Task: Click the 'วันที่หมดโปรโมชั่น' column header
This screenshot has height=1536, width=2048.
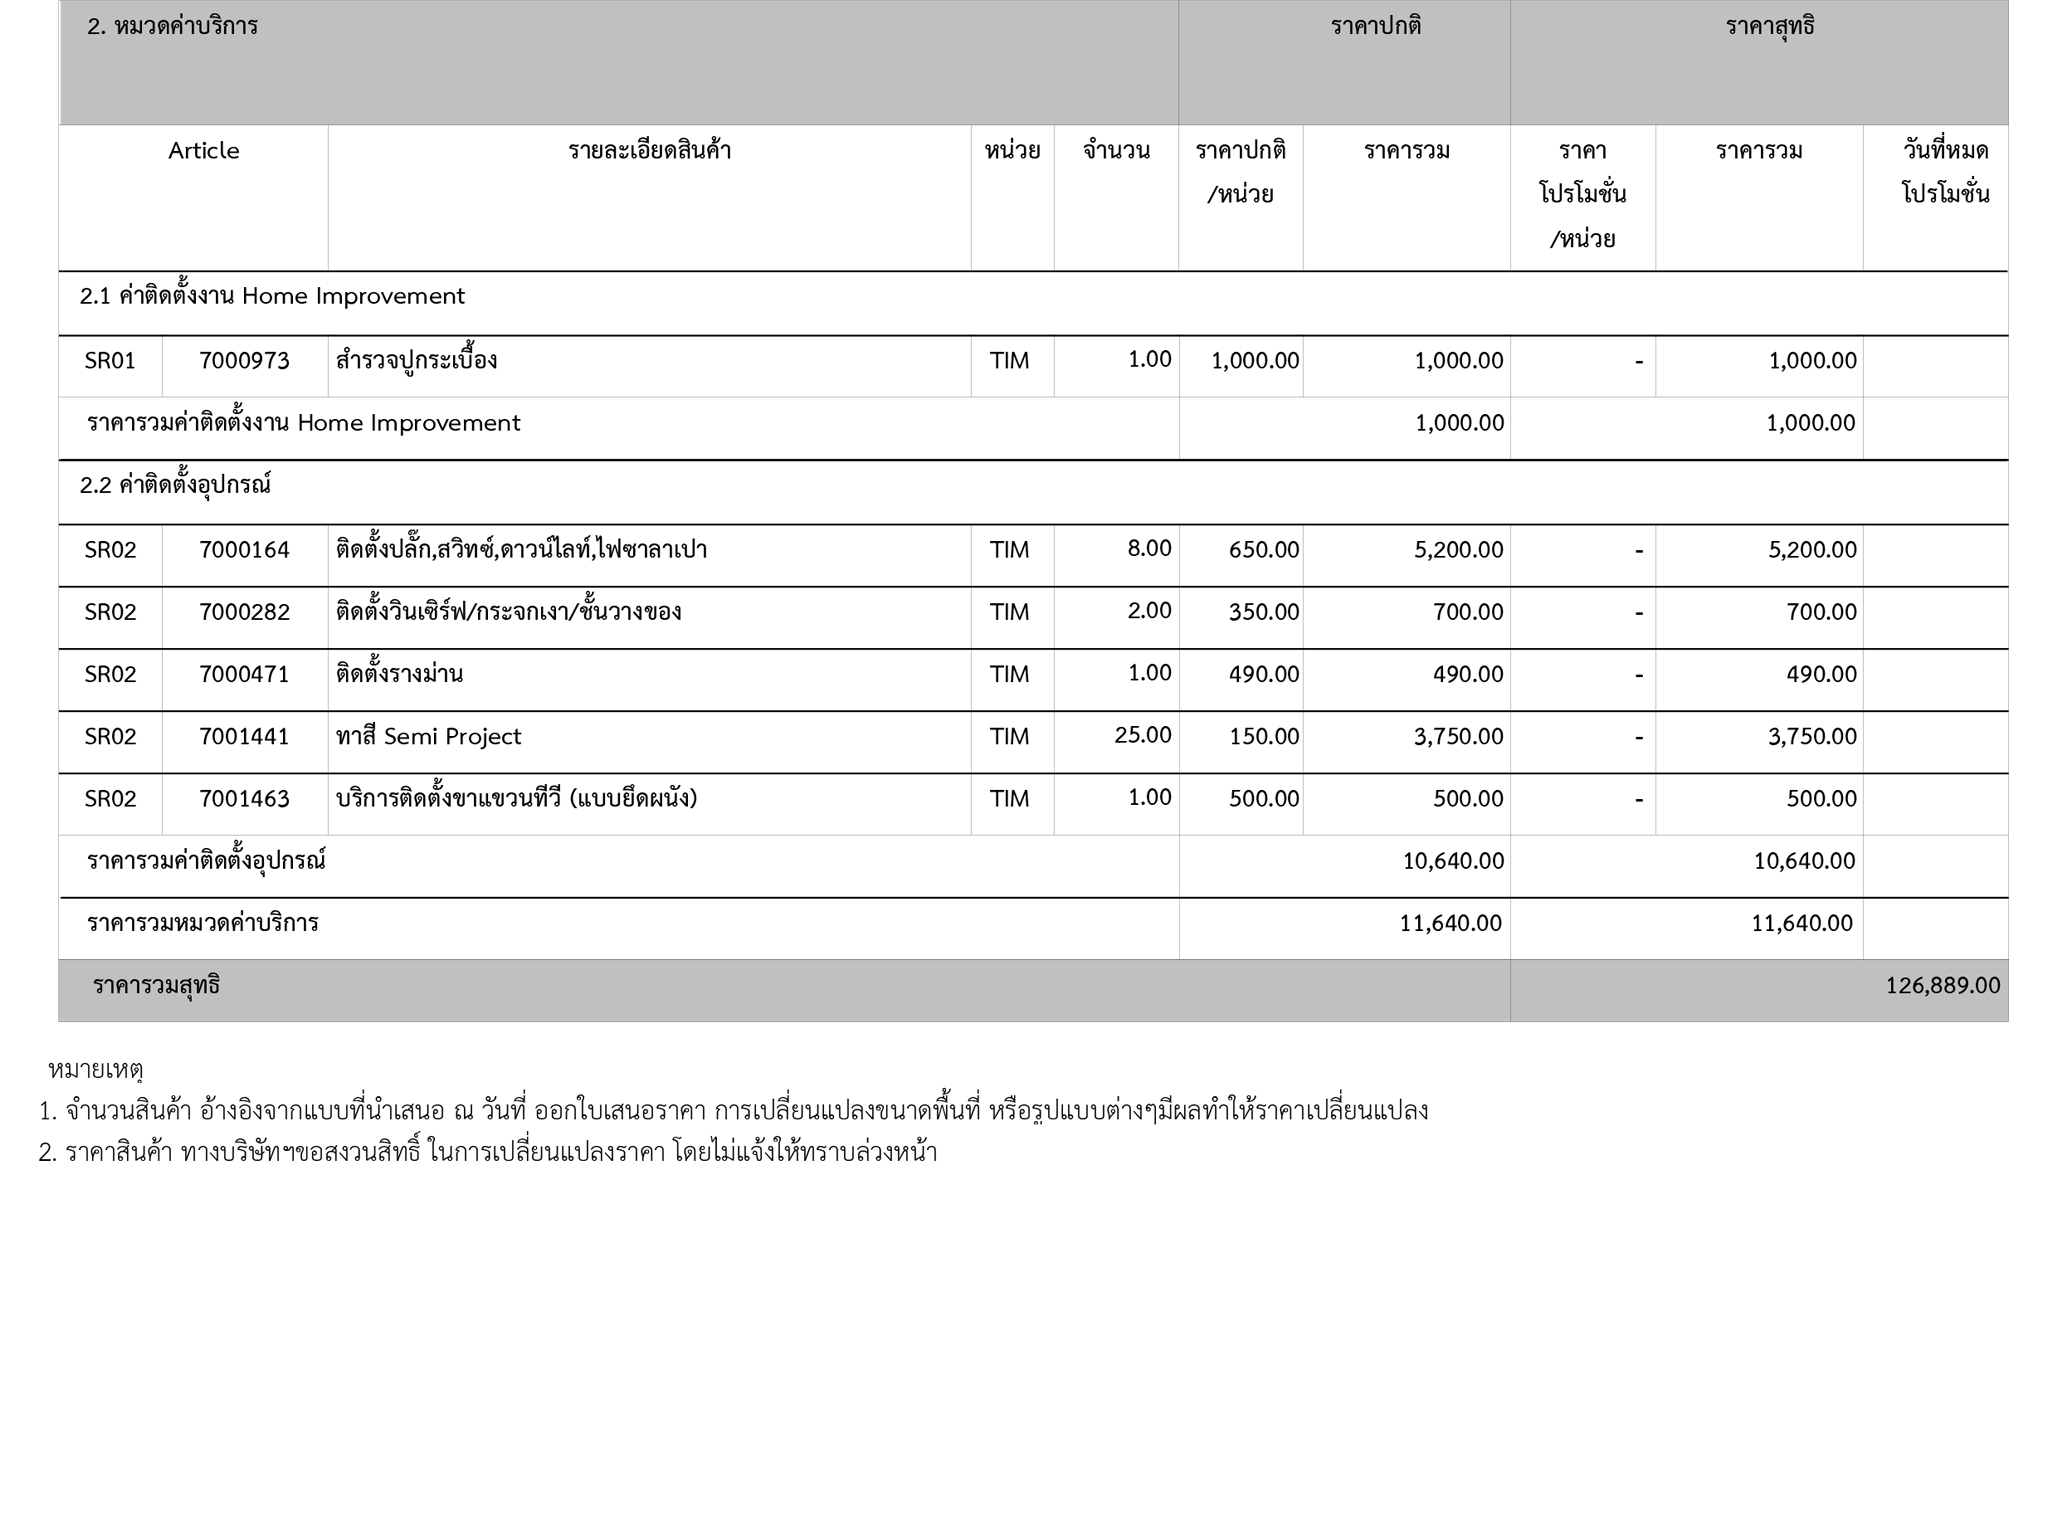Action: (1944, 172)
